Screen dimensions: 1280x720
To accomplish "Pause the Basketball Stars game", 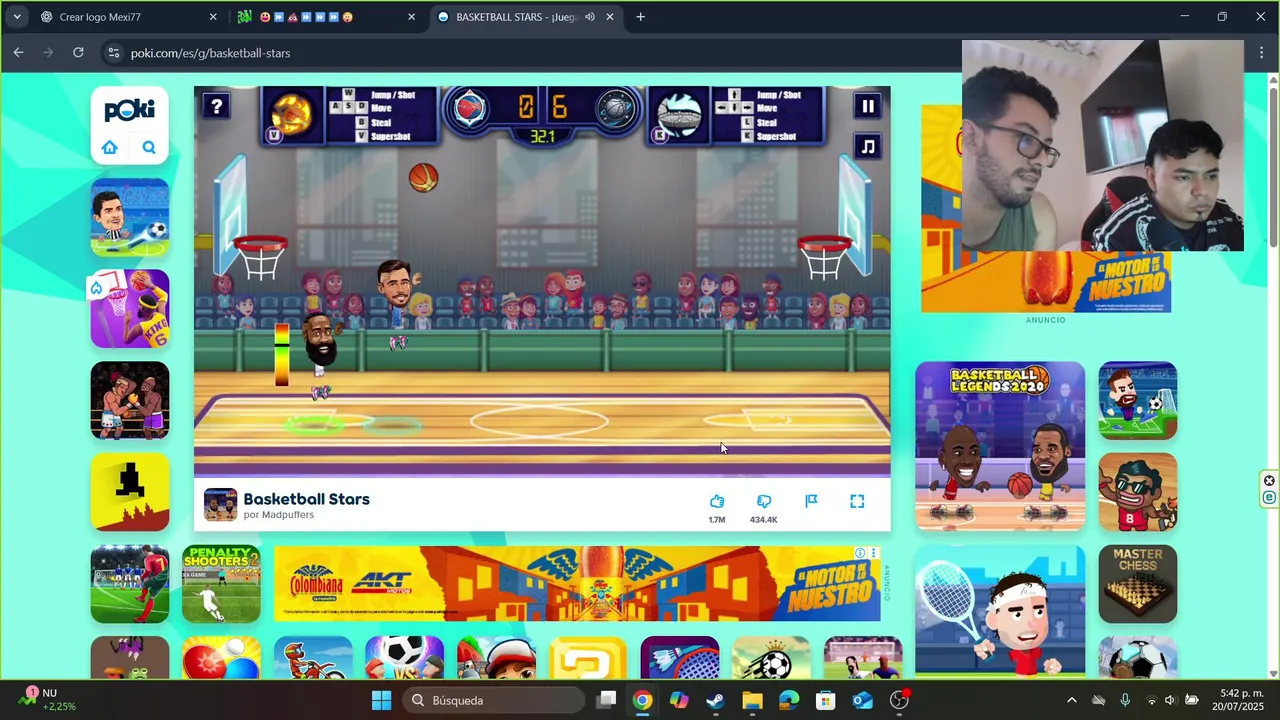I will coord(868,106).
